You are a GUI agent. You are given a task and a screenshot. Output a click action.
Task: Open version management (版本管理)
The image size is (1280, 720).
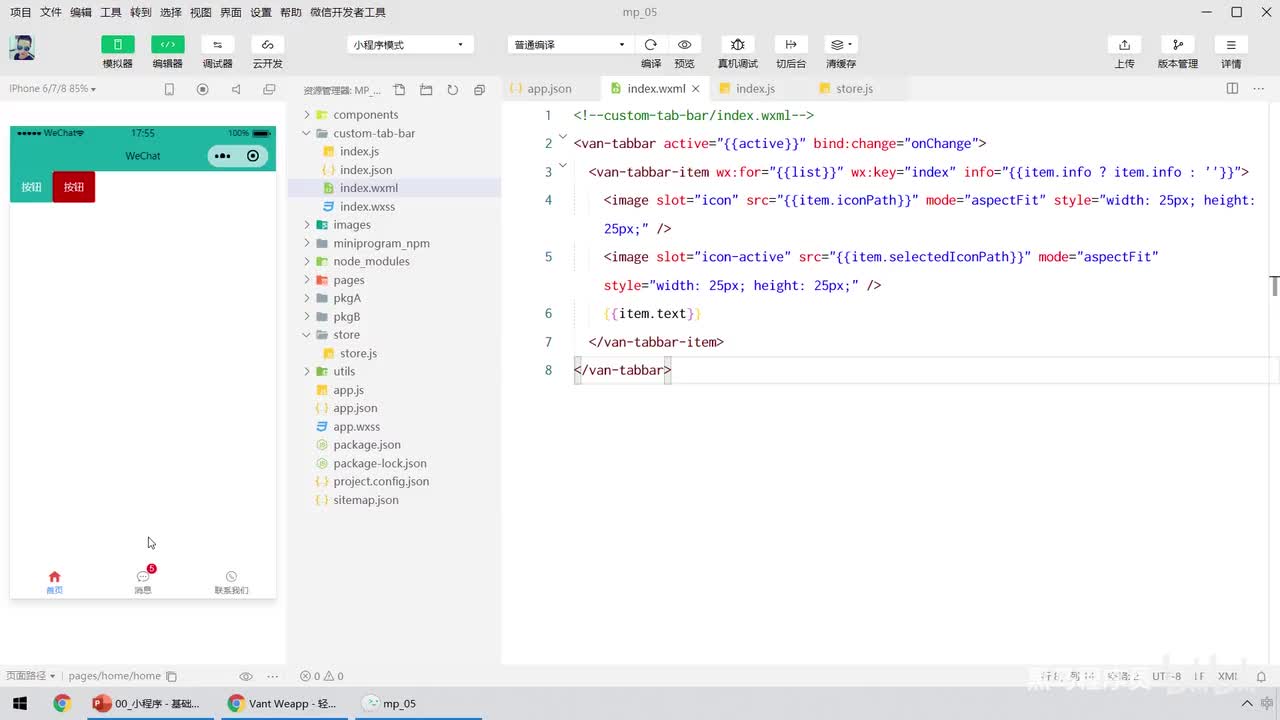pos(1177,45)
